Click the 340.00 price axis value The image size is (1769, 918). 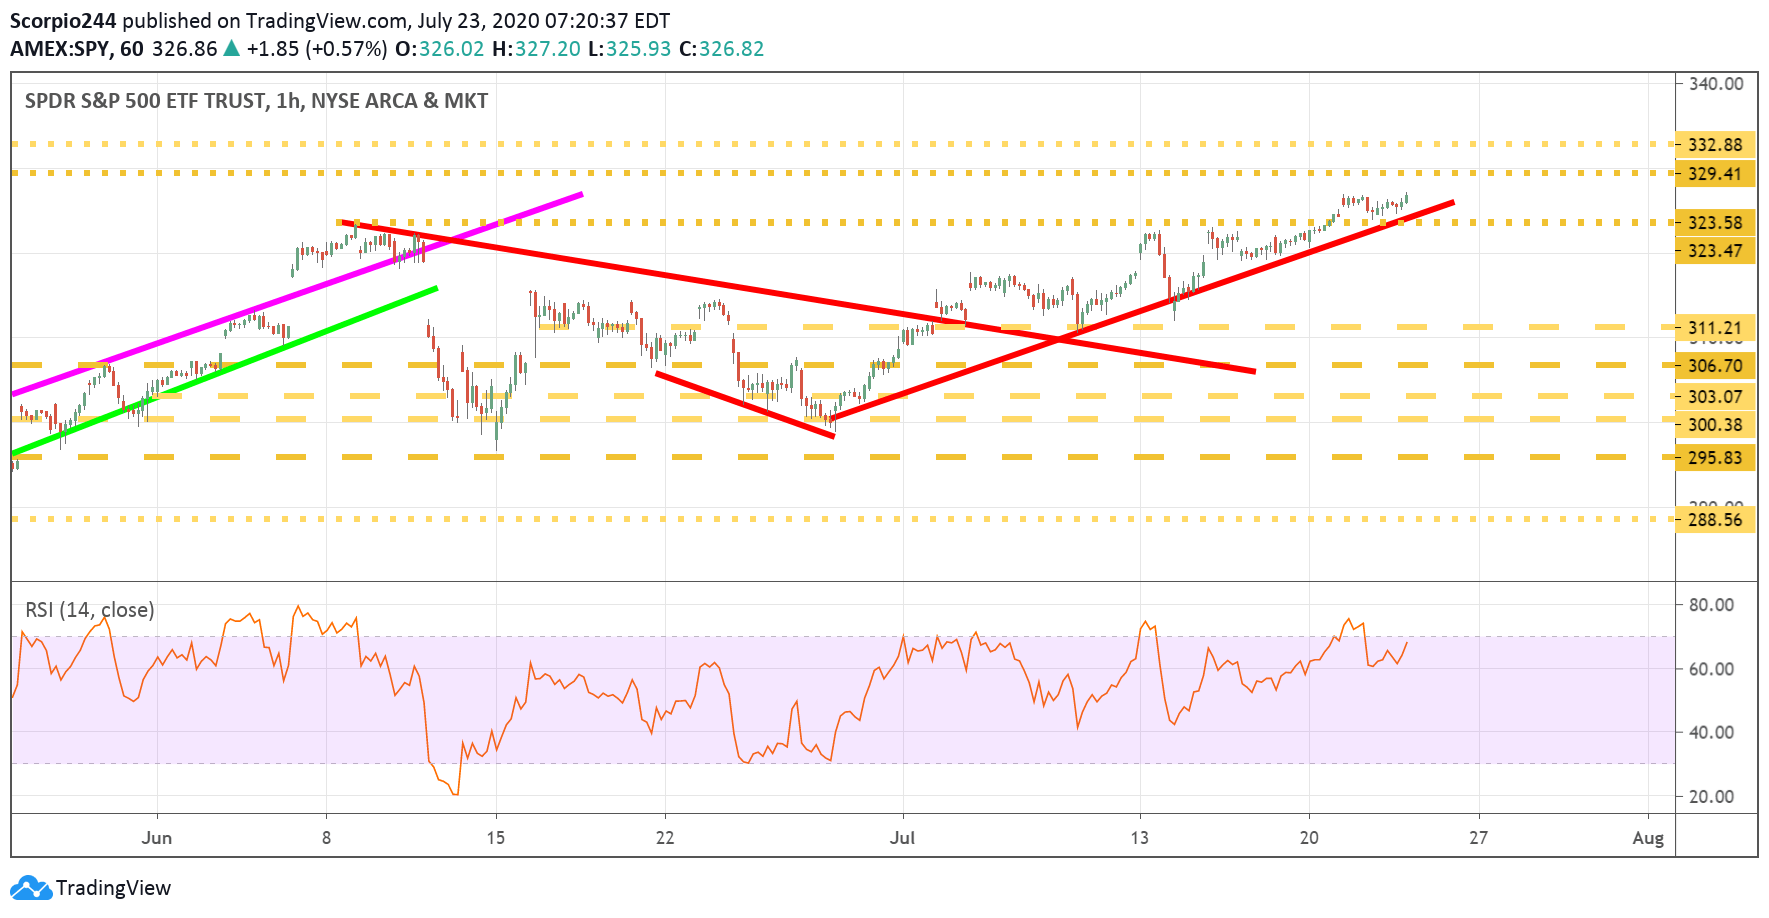(1716, 84)
